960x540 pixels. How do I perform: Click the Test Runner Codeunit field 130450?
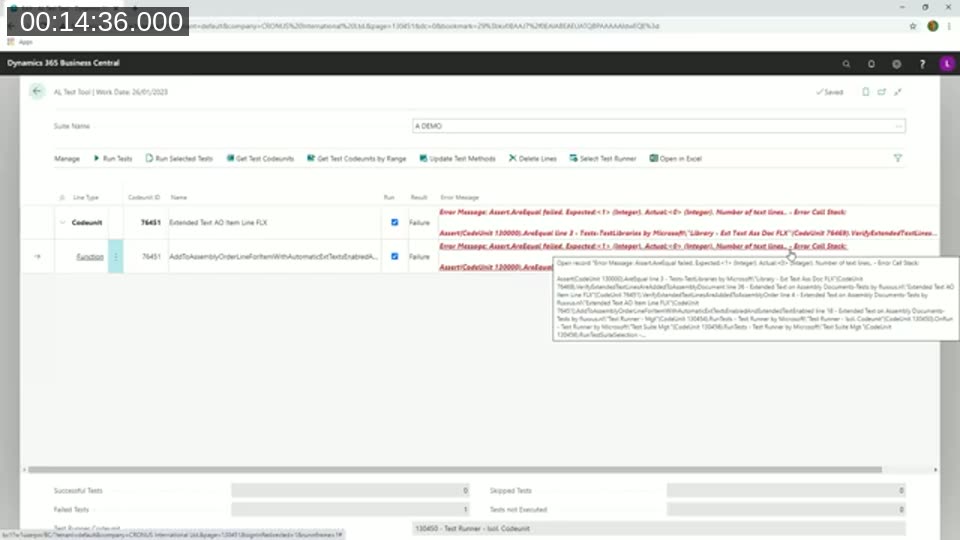click(659, 528)
